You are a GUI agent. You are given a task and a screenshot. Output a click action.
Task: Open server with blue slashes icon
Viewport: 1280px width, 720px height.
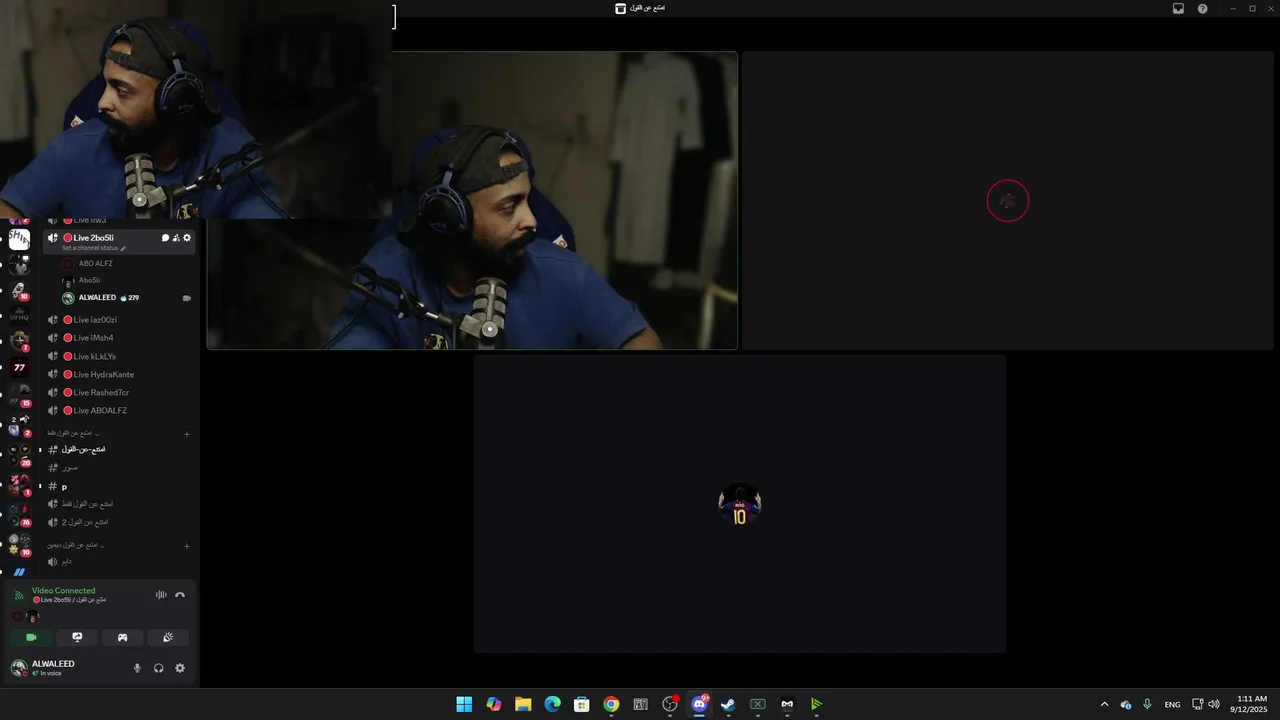point(19,572)
